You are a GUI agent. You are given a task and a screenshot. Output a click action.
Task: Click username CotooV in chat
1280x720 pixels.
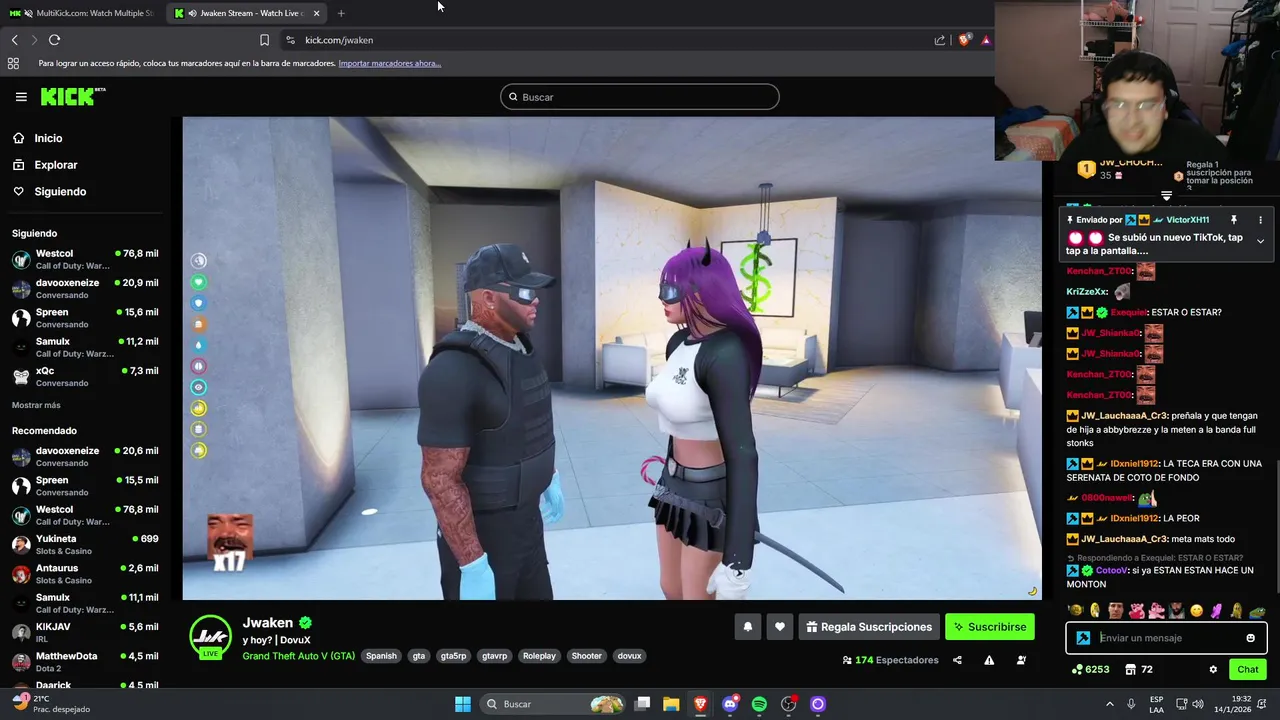coord(1111,570)
